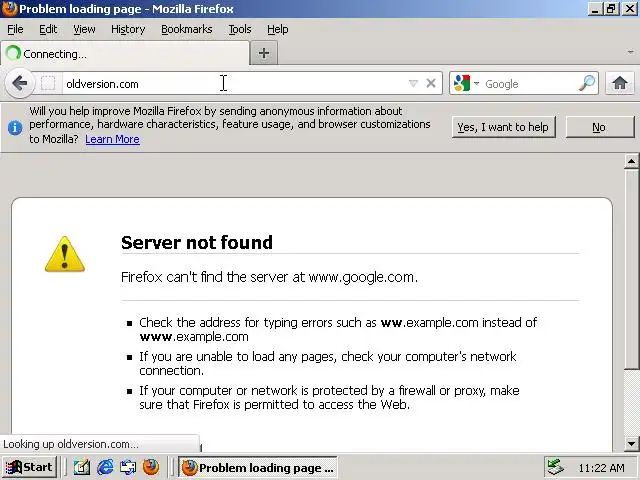Click the magnifying glass search icon
Image resolution: width=640 pixels, height=480 pixels.
(587, 83)
